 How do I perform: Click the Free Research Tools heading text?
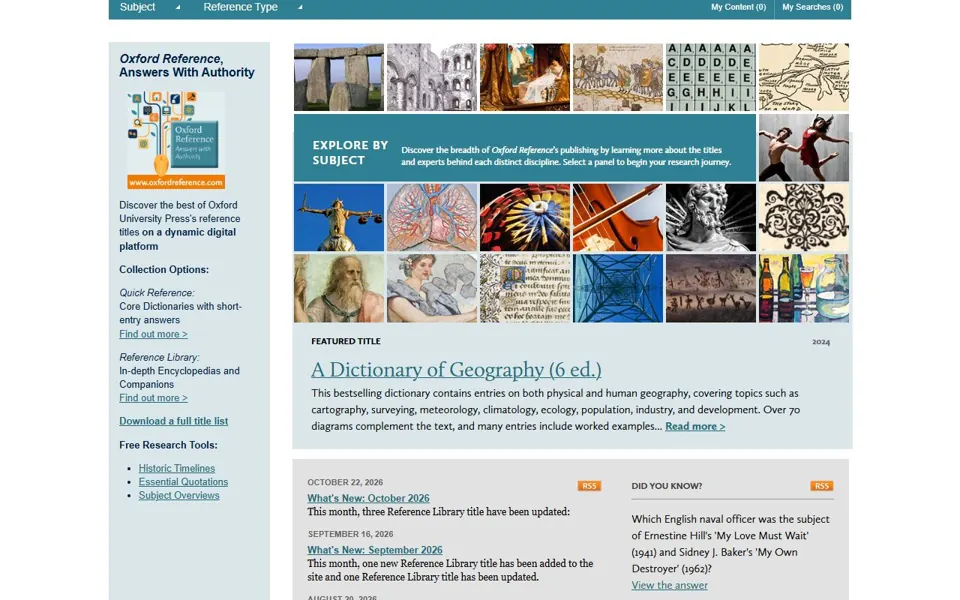click(x=168, y=445)
